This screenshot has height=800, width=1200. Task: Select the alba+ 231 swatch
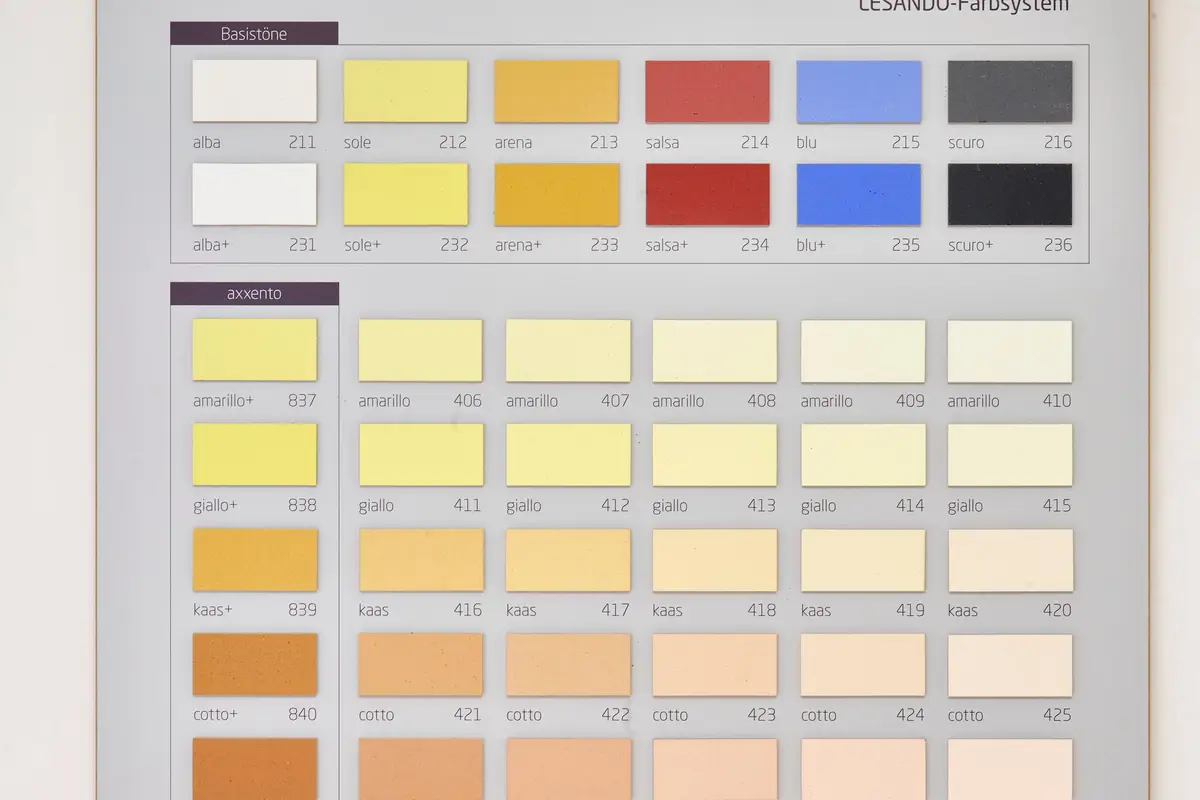pos(255,194)
